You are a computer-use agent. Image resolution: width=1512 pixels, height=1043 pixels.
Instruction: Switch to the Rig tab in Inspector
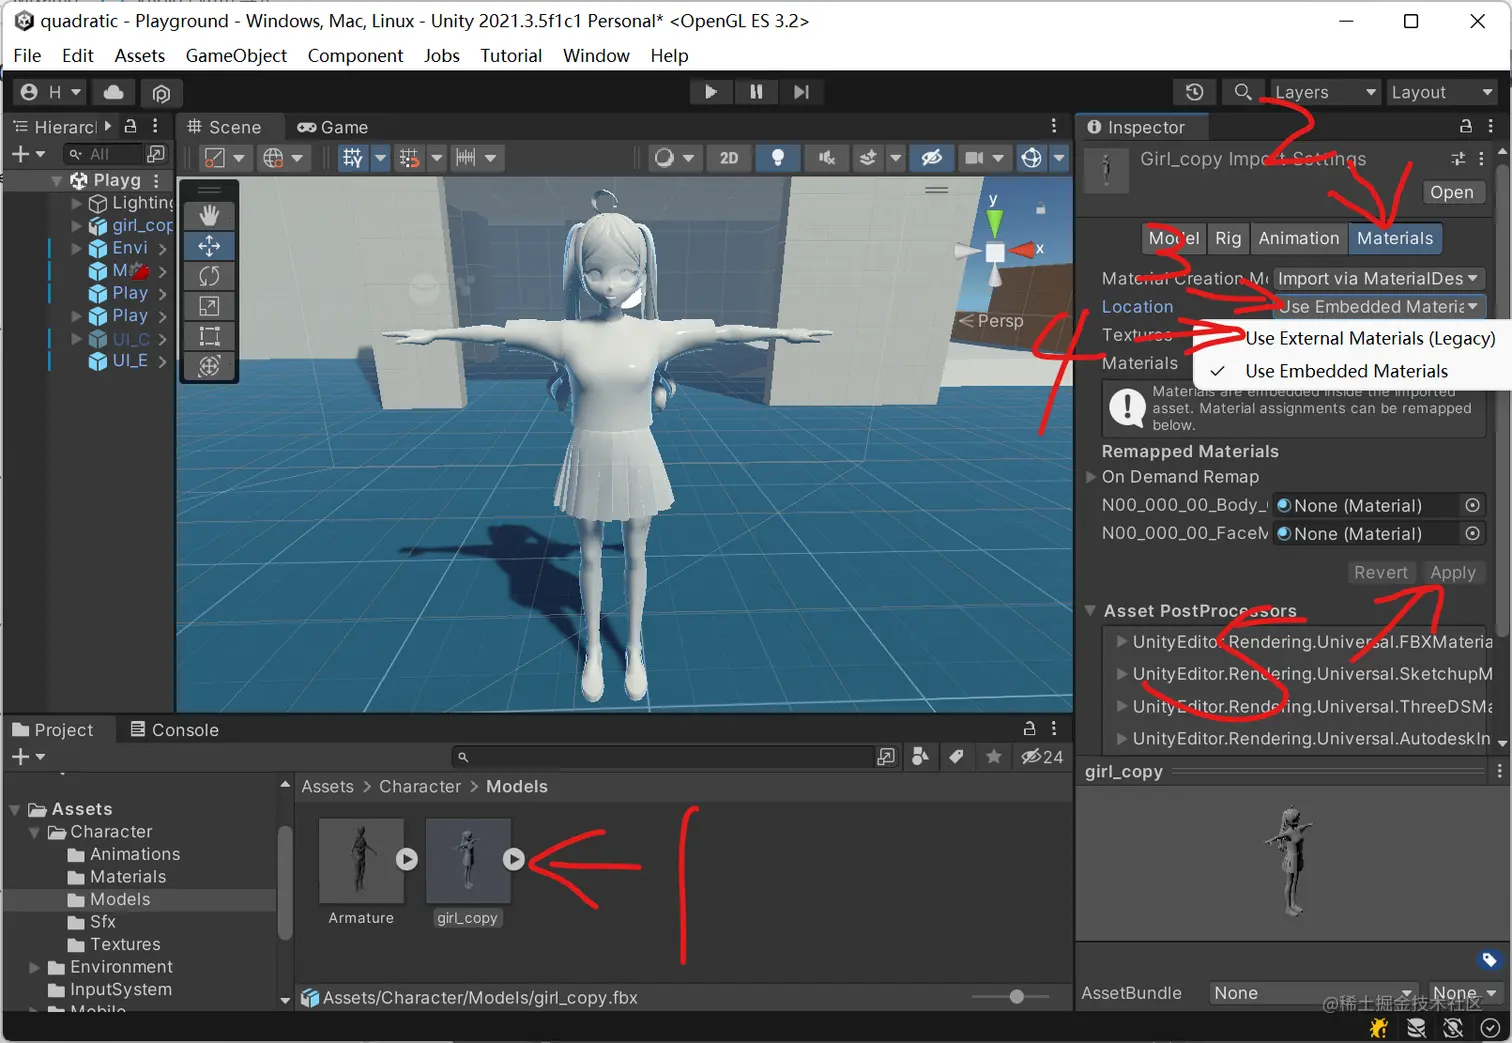pyautogui.click(x=1228, y=238)
